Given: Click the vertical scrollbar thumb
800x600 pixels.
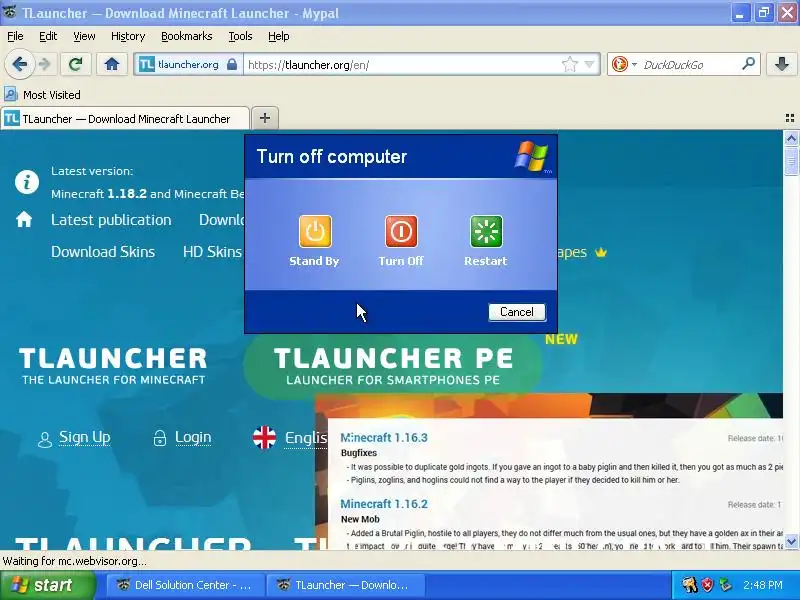Looking at the screenshot, I should [x=791, y=162].
